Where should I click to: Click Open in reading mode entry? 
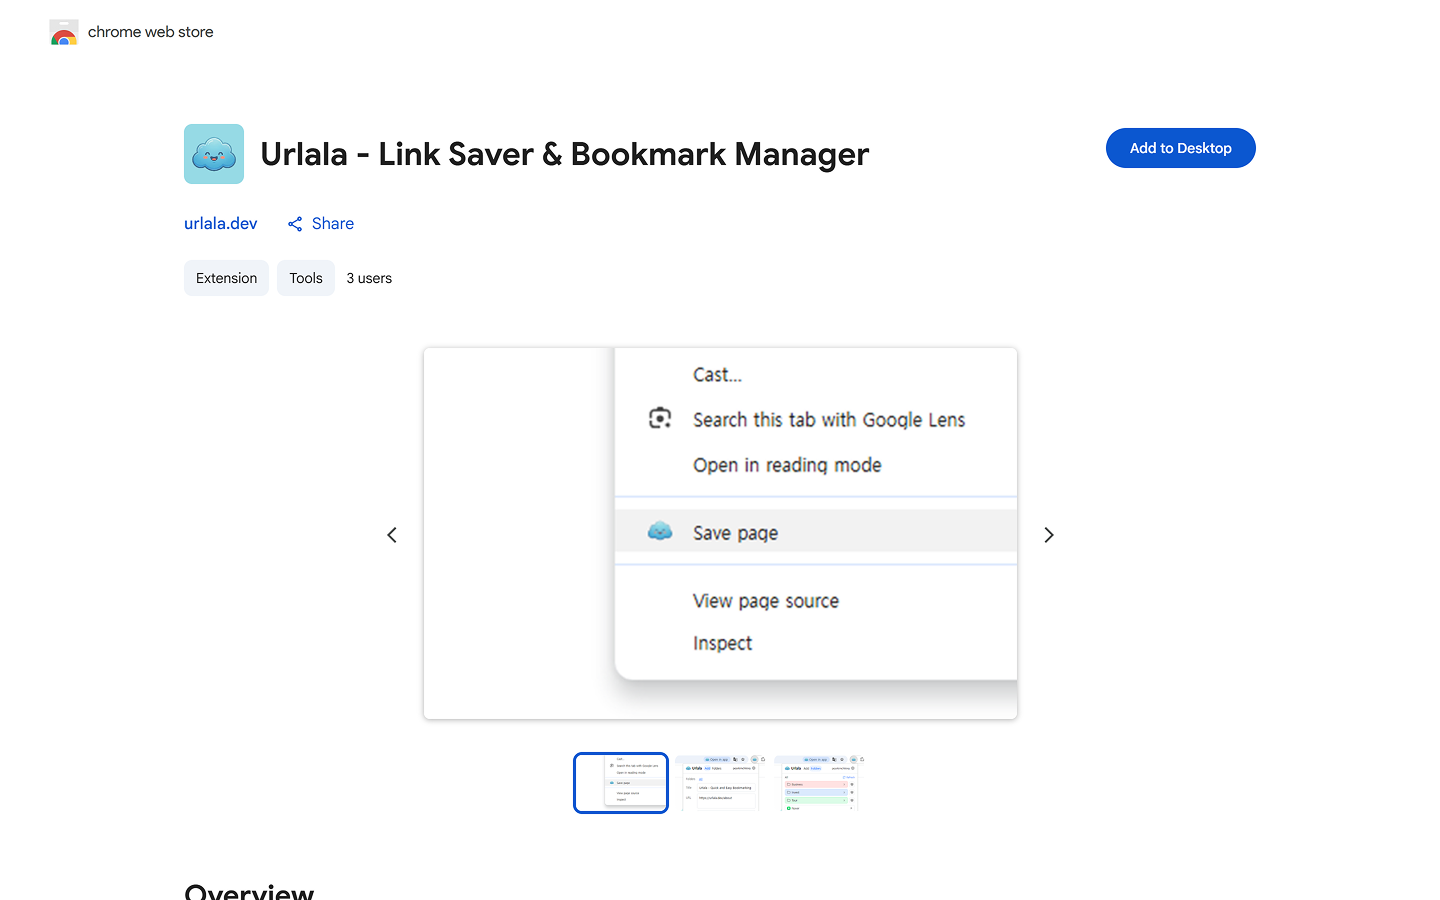click(x=787, y=465)
